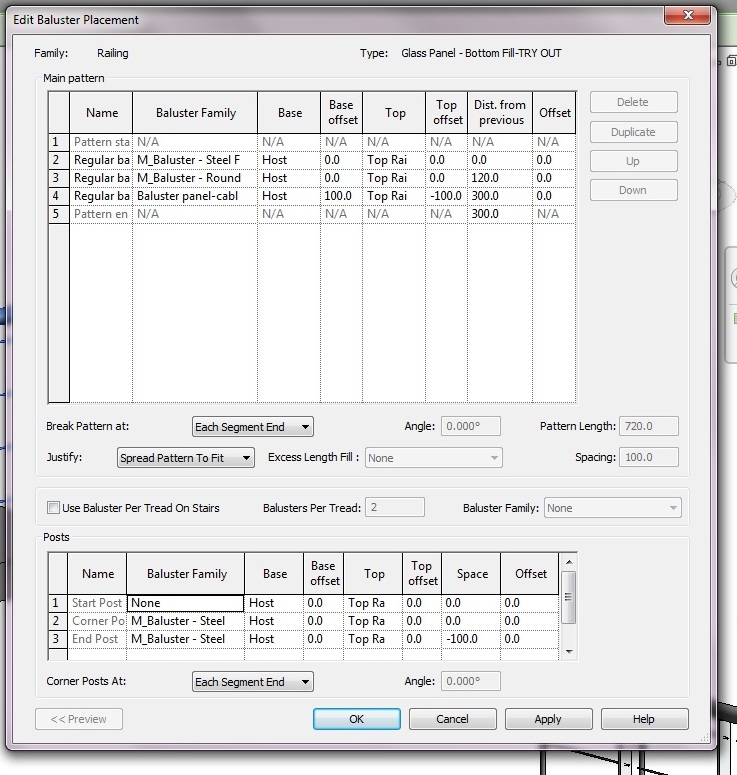The width and height of the screenshot is (737, 775).
Task: Click the Pattern end distance value 300.0
Action: click(497, 214)
